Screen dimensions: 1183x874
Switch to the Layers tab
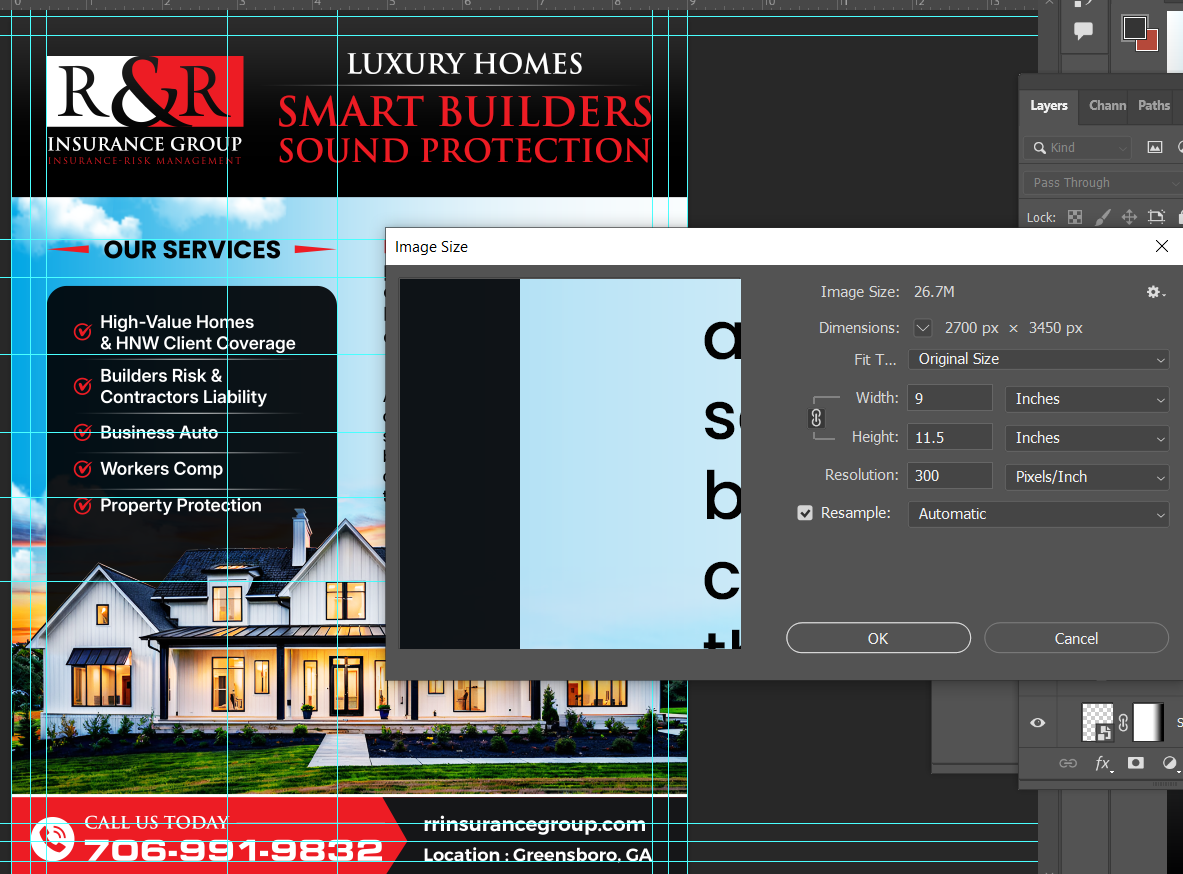(x=1049, y=106)
